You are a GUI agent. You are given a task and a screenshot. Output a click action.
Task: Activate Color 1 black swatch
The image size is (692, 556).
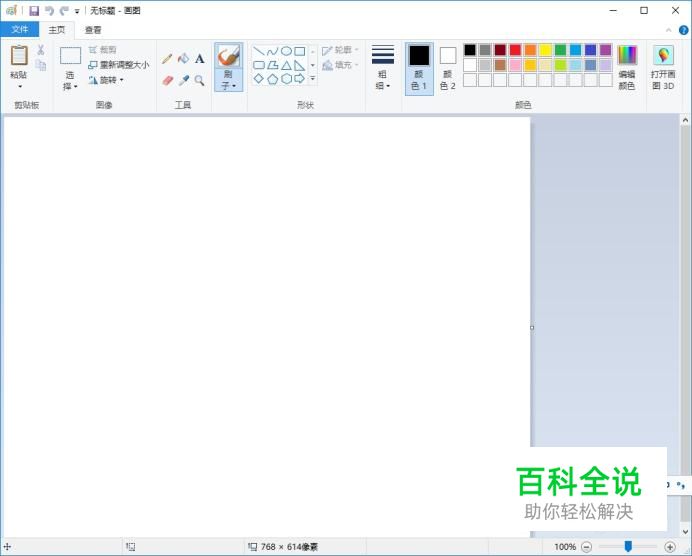coord(419,56)
